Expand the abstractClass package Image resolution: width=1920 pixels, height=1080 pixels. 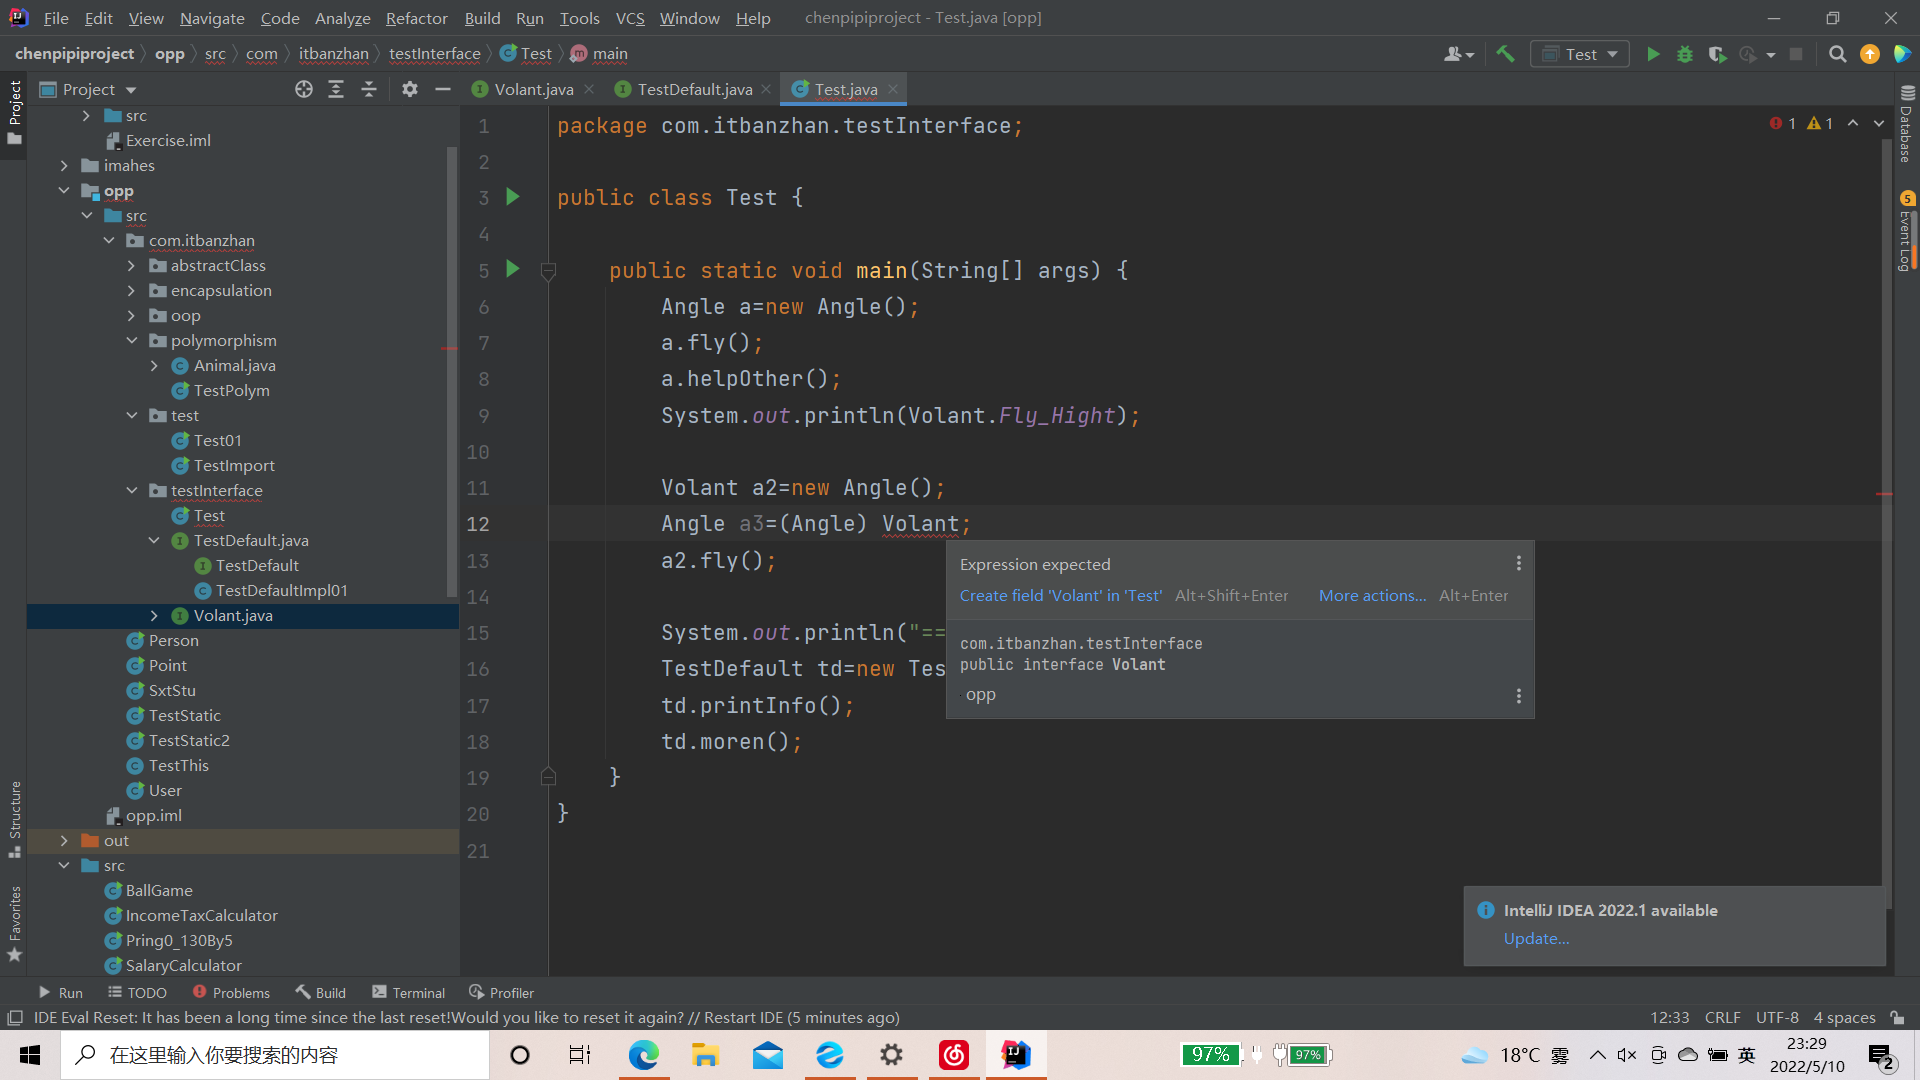[131, 265]
